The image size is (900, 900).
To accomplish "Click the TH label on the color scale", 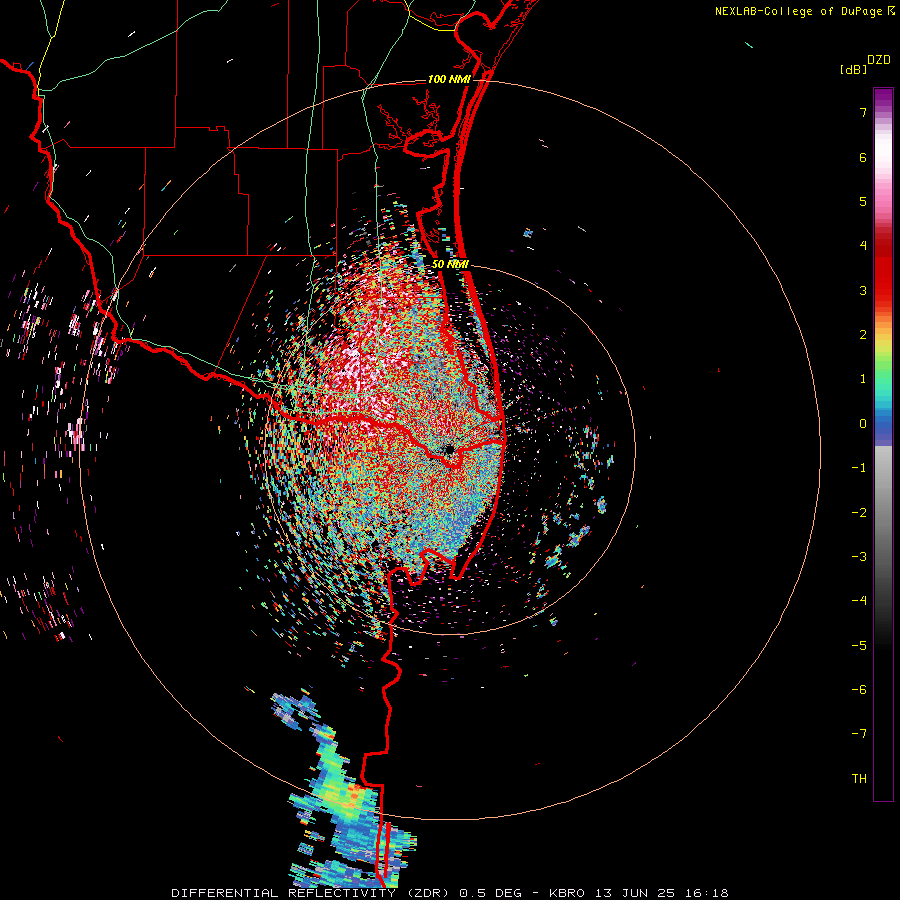I will coord(859,779).
